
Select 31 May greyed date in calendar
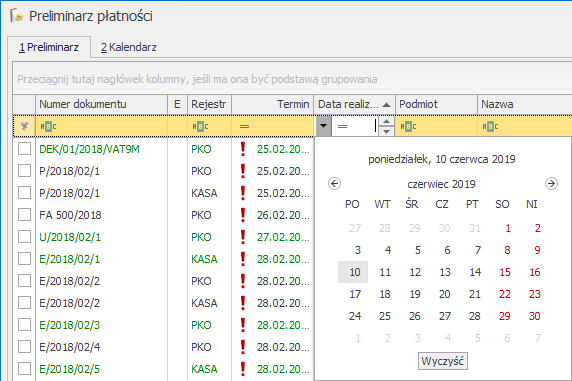(x=475, y=228)
